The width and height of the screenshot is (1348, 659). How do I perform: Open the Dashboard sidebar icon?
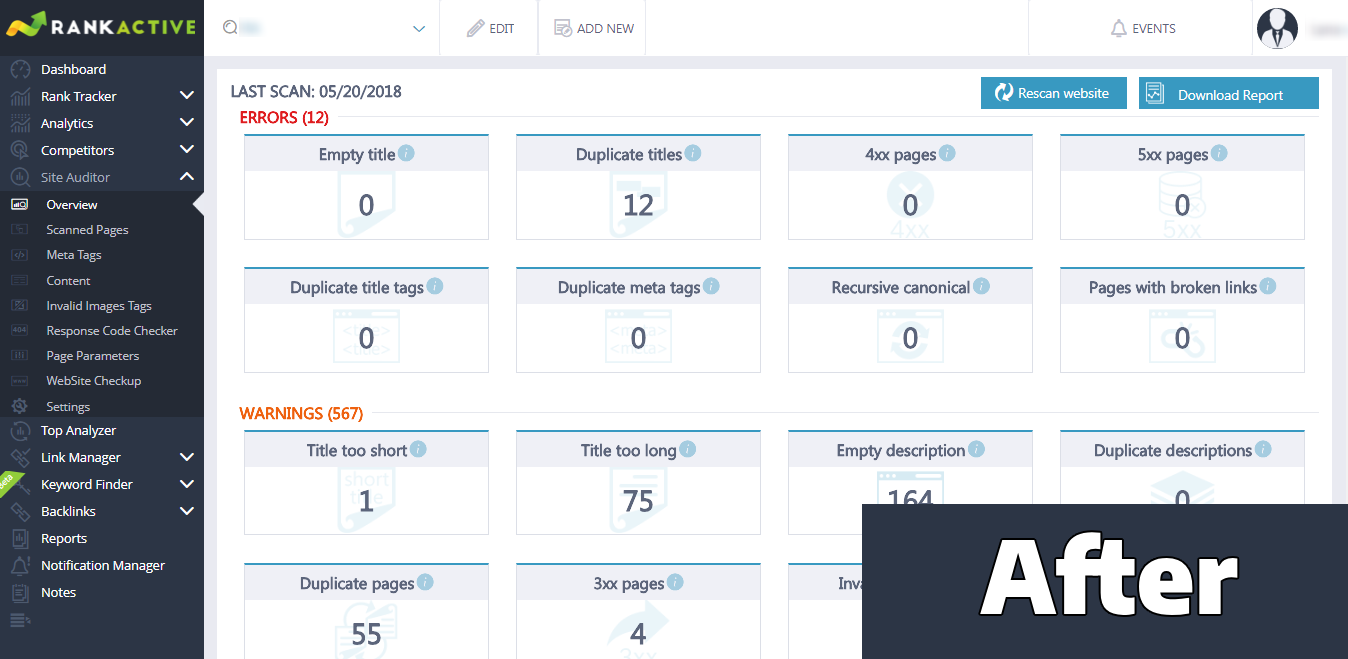tap(20, 69)
